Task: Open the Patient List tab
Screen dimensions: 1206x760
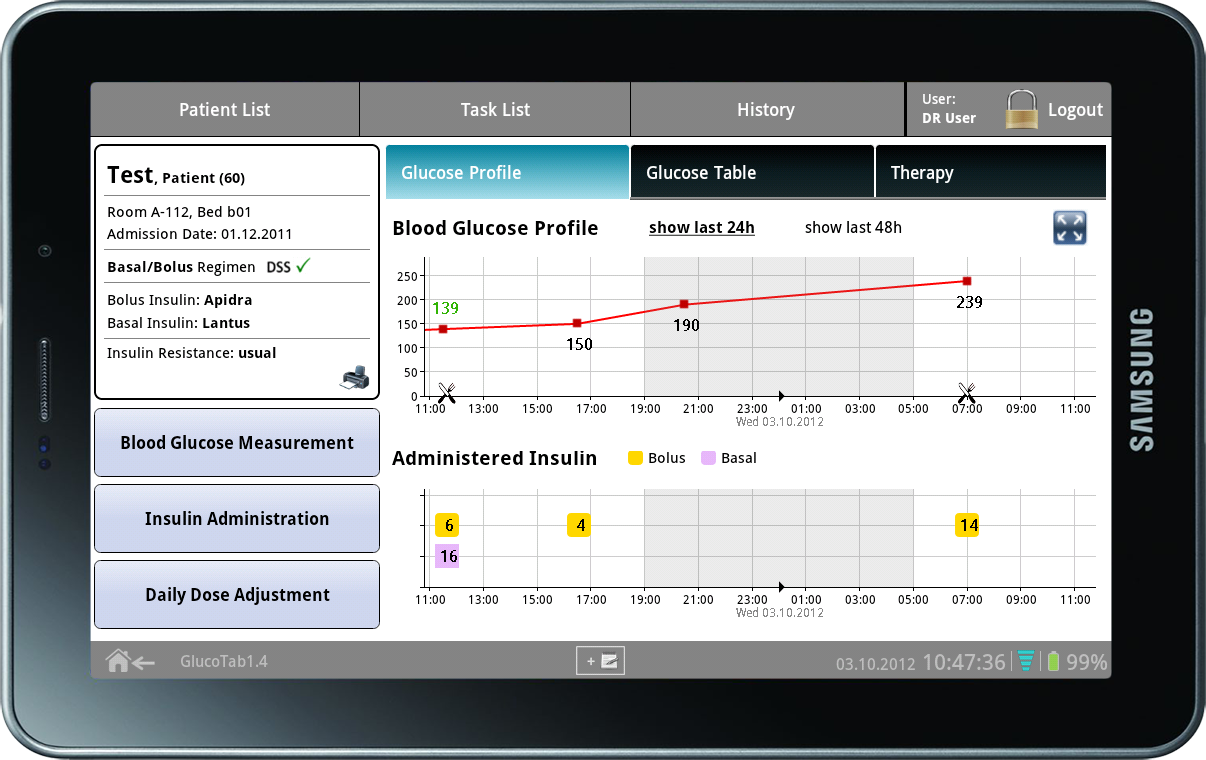Action: click(225, 110)
